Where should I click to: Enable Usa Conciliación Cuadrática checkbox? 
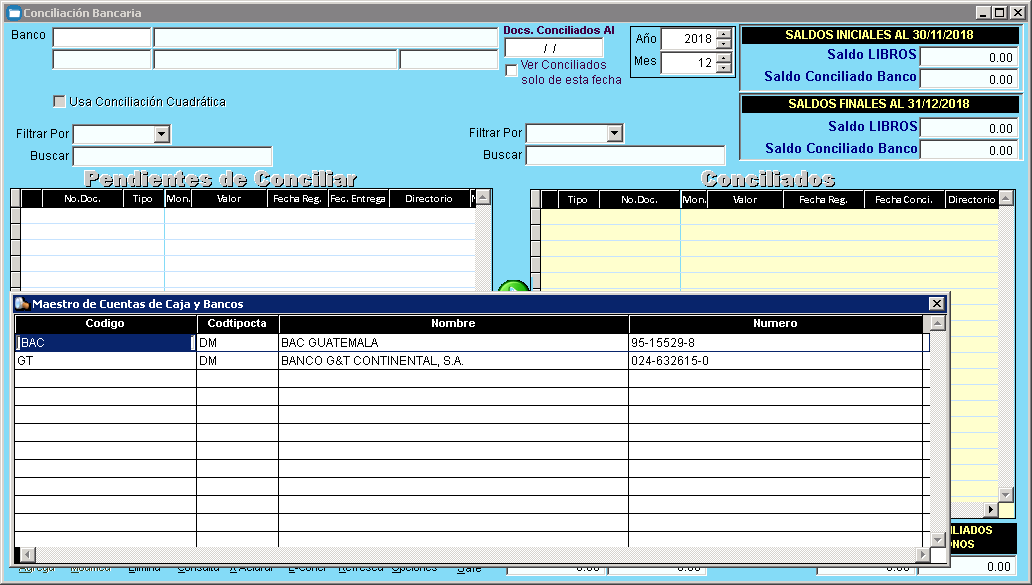pos(59,102)
